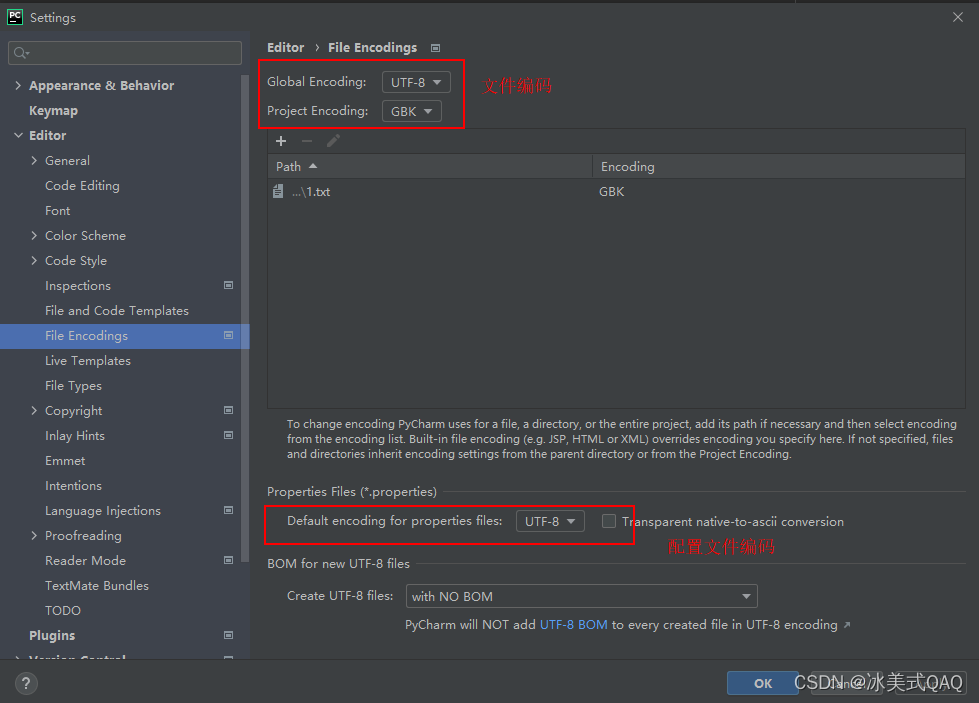Expand Appearance & Behavior section
The height and width of the screenshot is (703, 979).
(18, 86)
